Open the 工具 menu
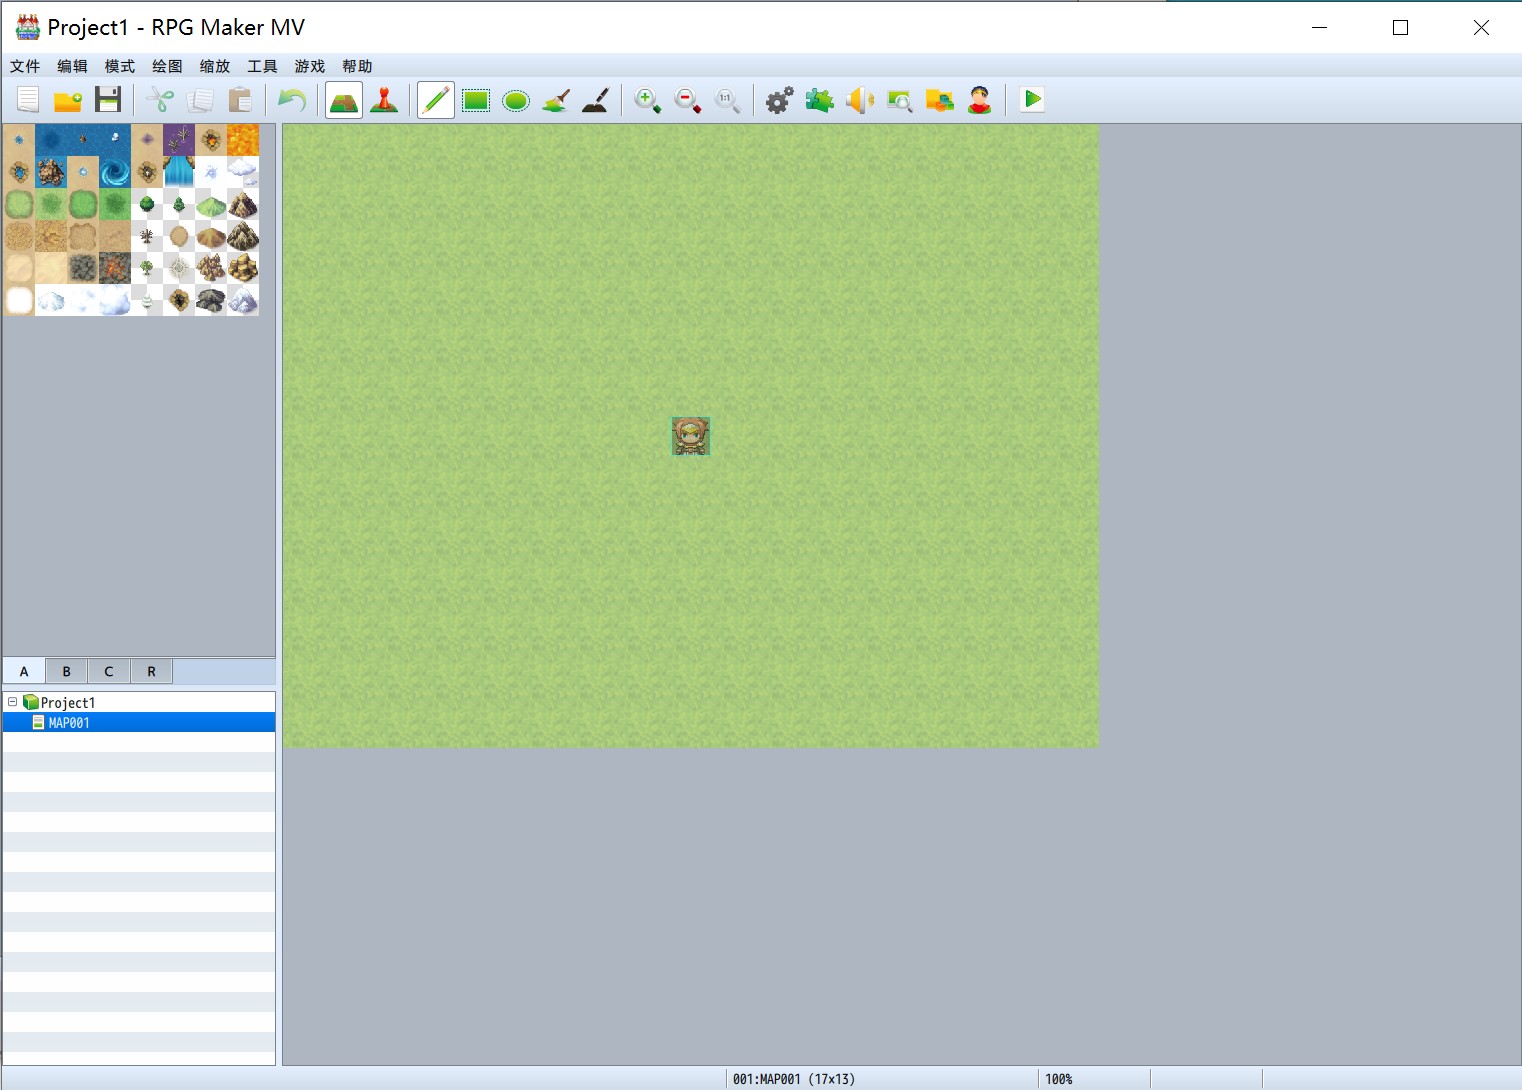 [262, 66]
